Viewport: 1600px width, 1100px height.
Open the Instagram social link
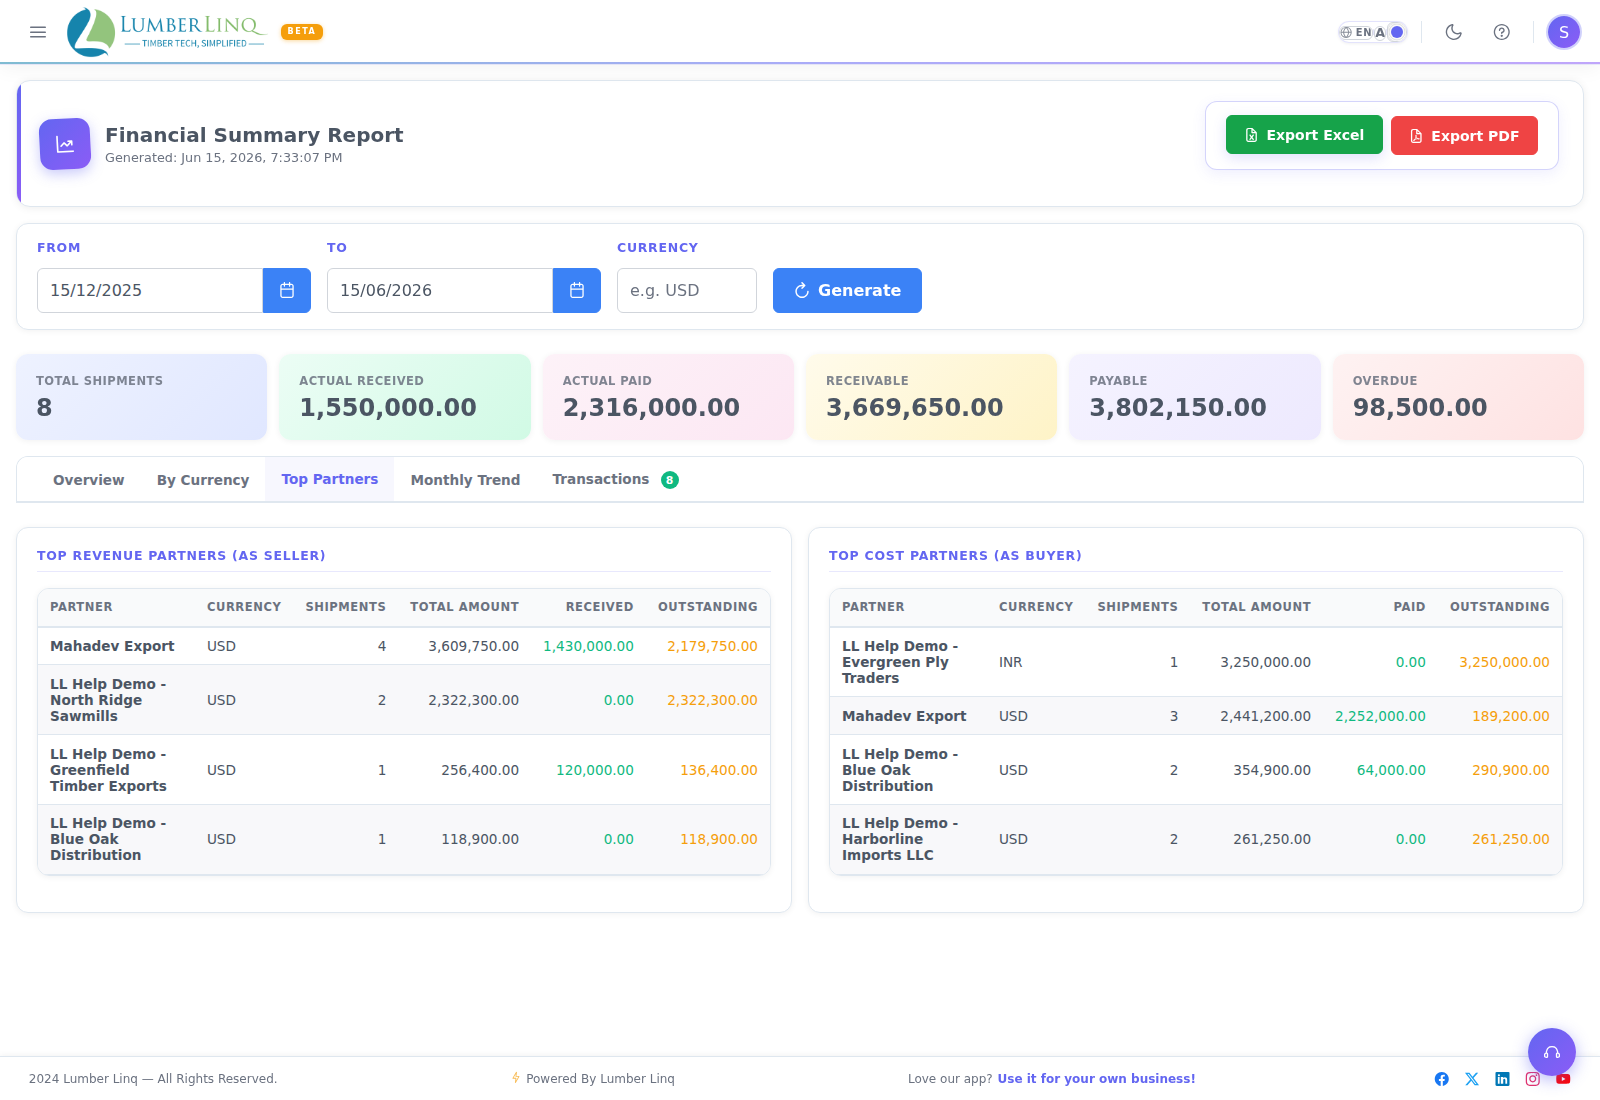click(x=1532, y=1079)
